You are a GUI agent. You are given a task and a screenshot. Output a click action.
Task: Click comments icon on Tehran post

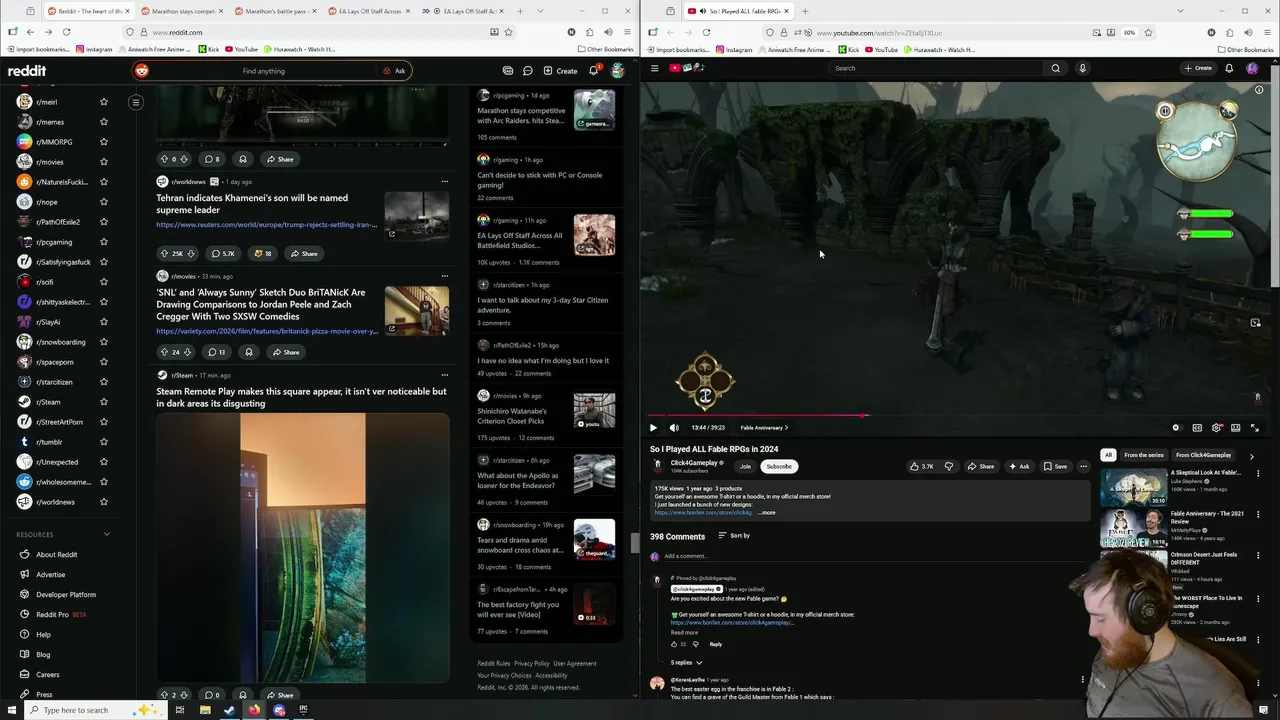coord(221,253)
